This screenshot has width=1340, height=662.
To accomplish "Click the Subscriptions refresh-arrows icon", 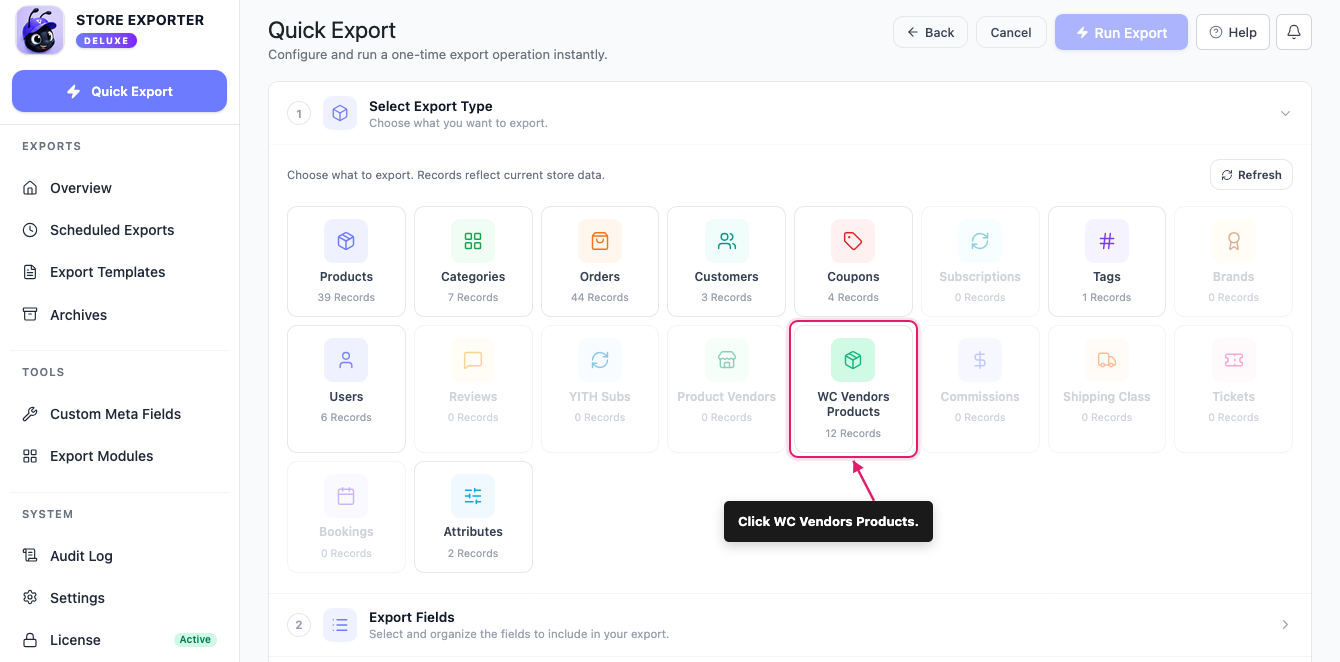I will (x=980, y=241).
